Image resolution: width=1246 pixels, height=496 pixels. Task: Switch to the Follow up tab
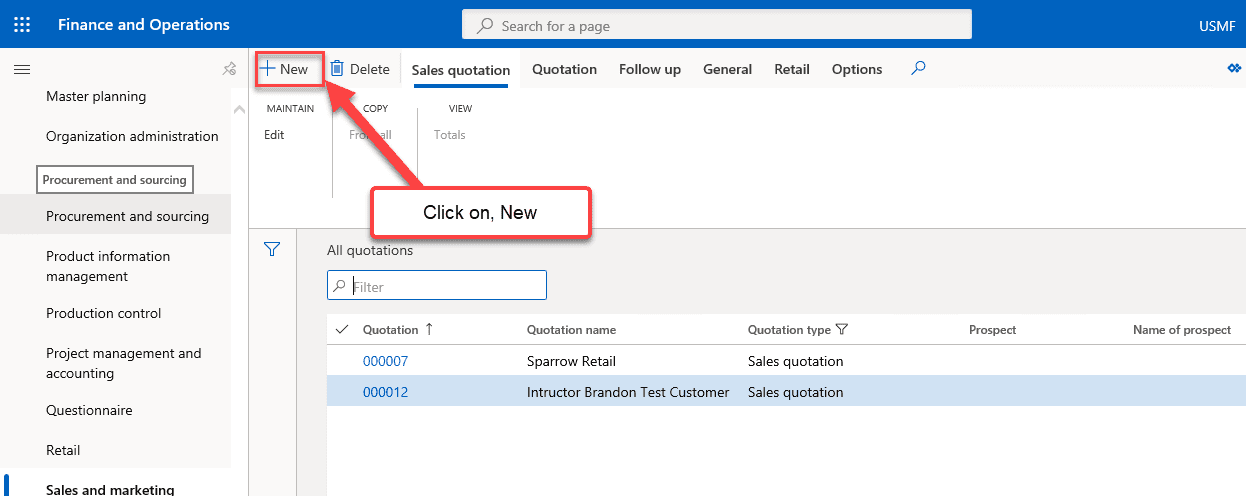tap(650, 69)
